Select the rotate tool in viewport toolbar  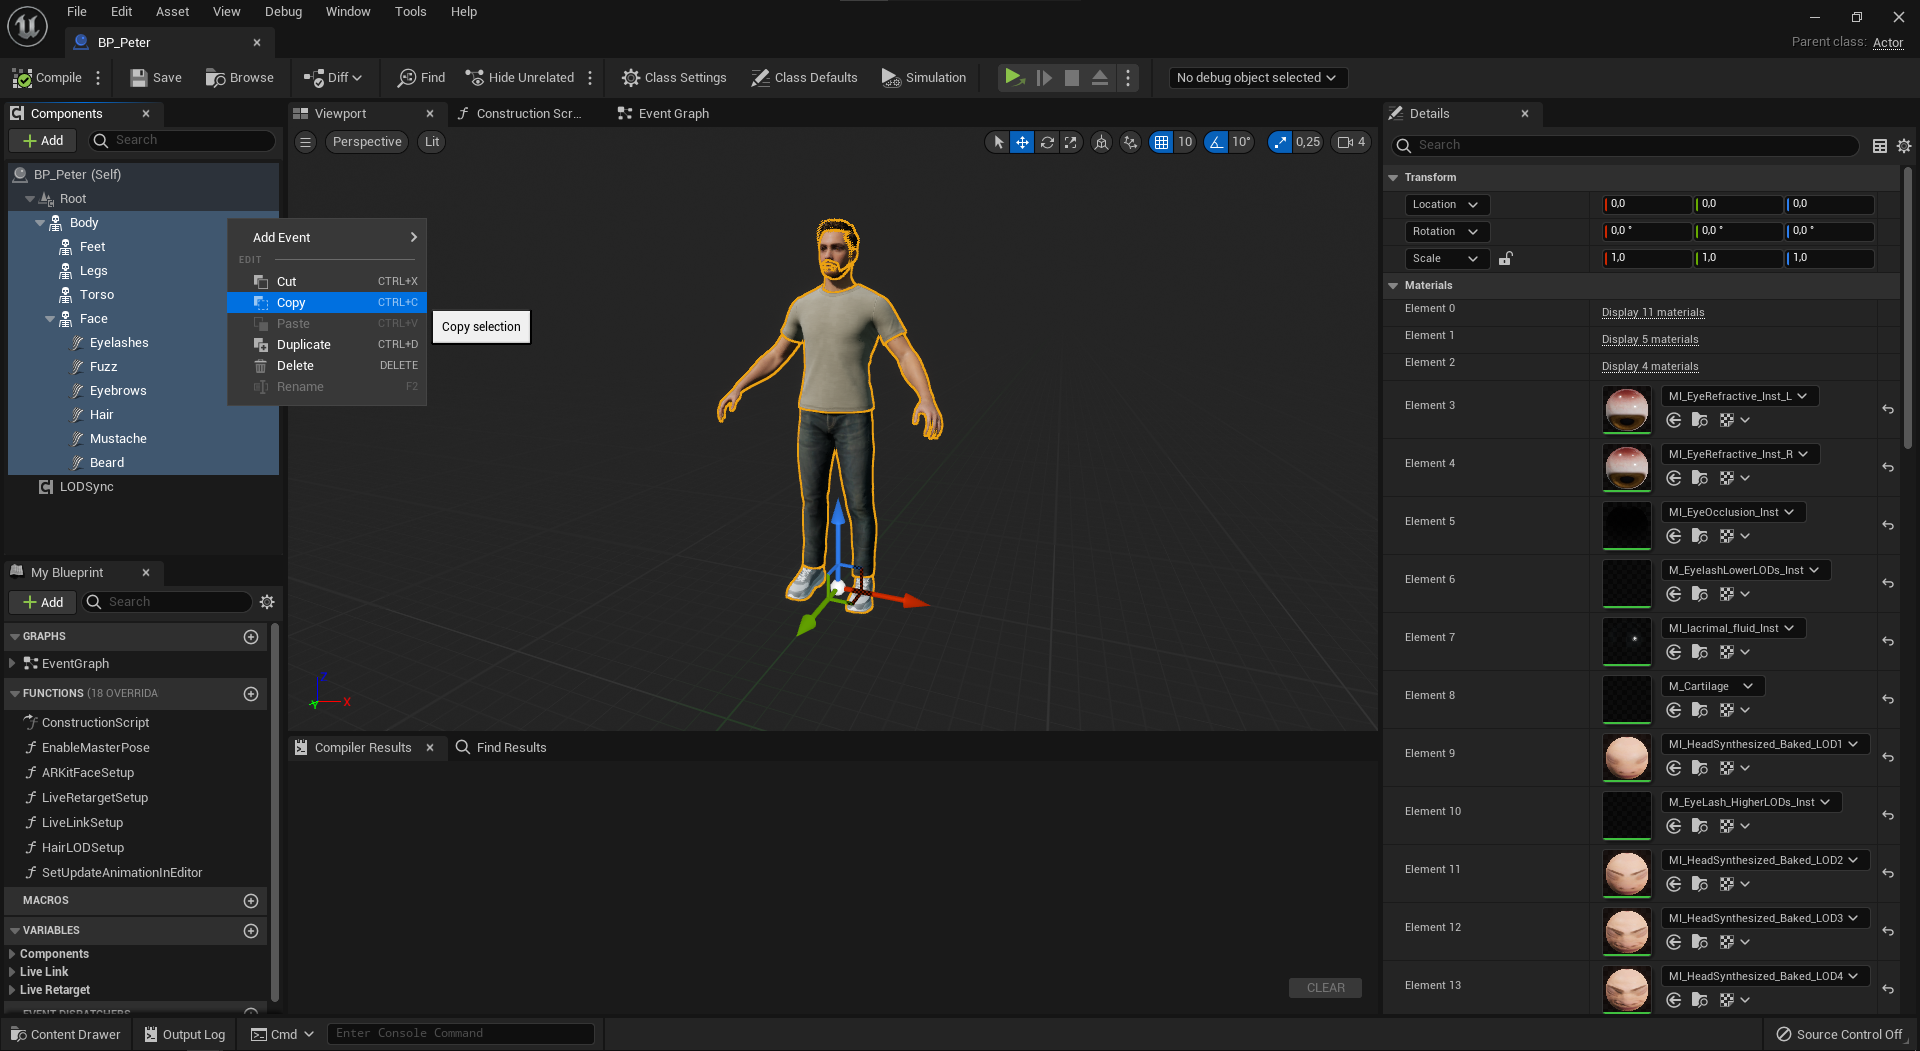click(x=1047, y=142)
